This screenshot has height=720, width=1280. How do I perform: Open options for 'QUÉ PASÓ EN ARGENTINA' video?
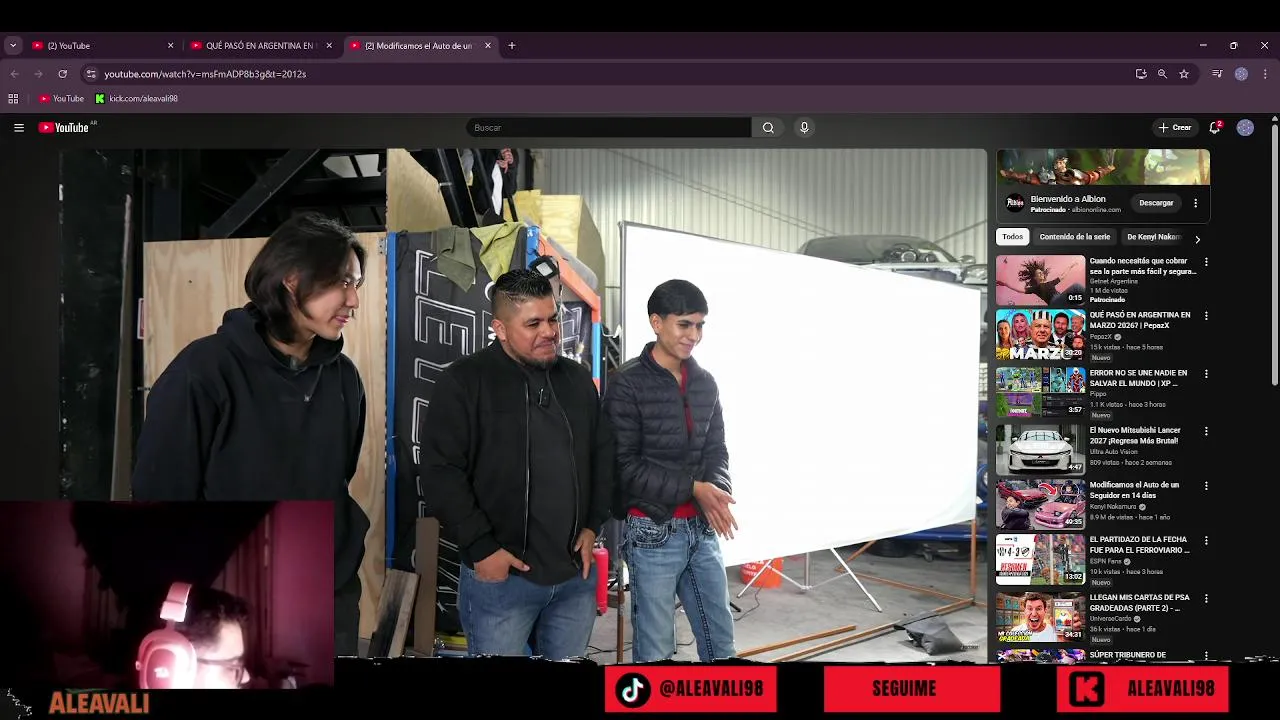[x=1206, y=316]
